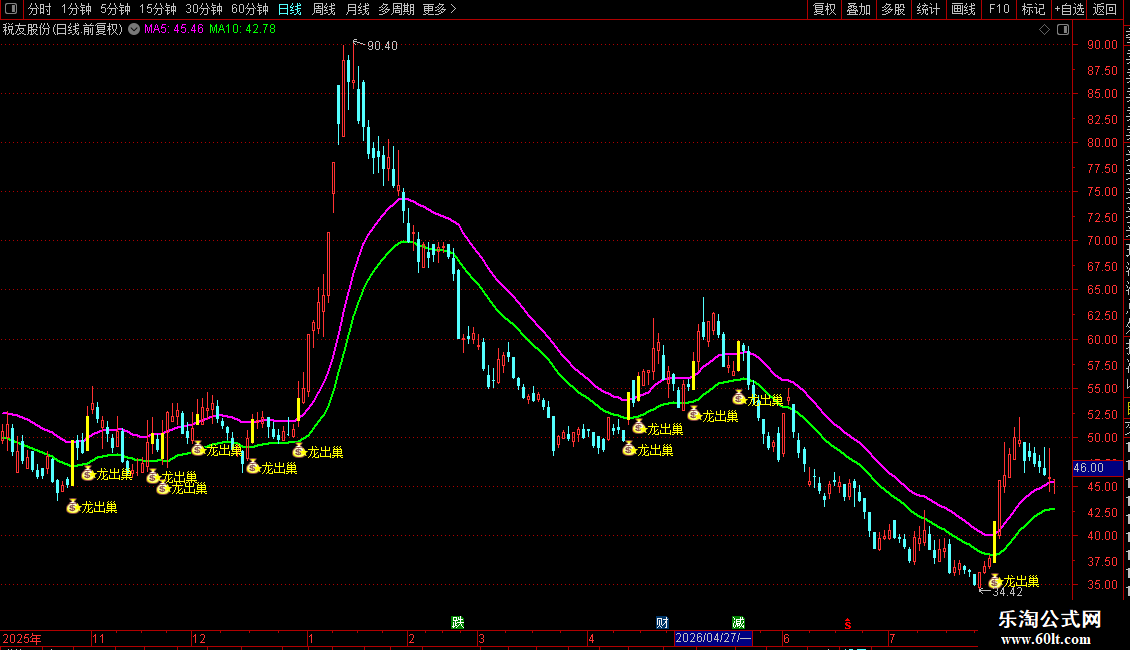
Task: Click 返回 to go back
Action: (1104, 9)
